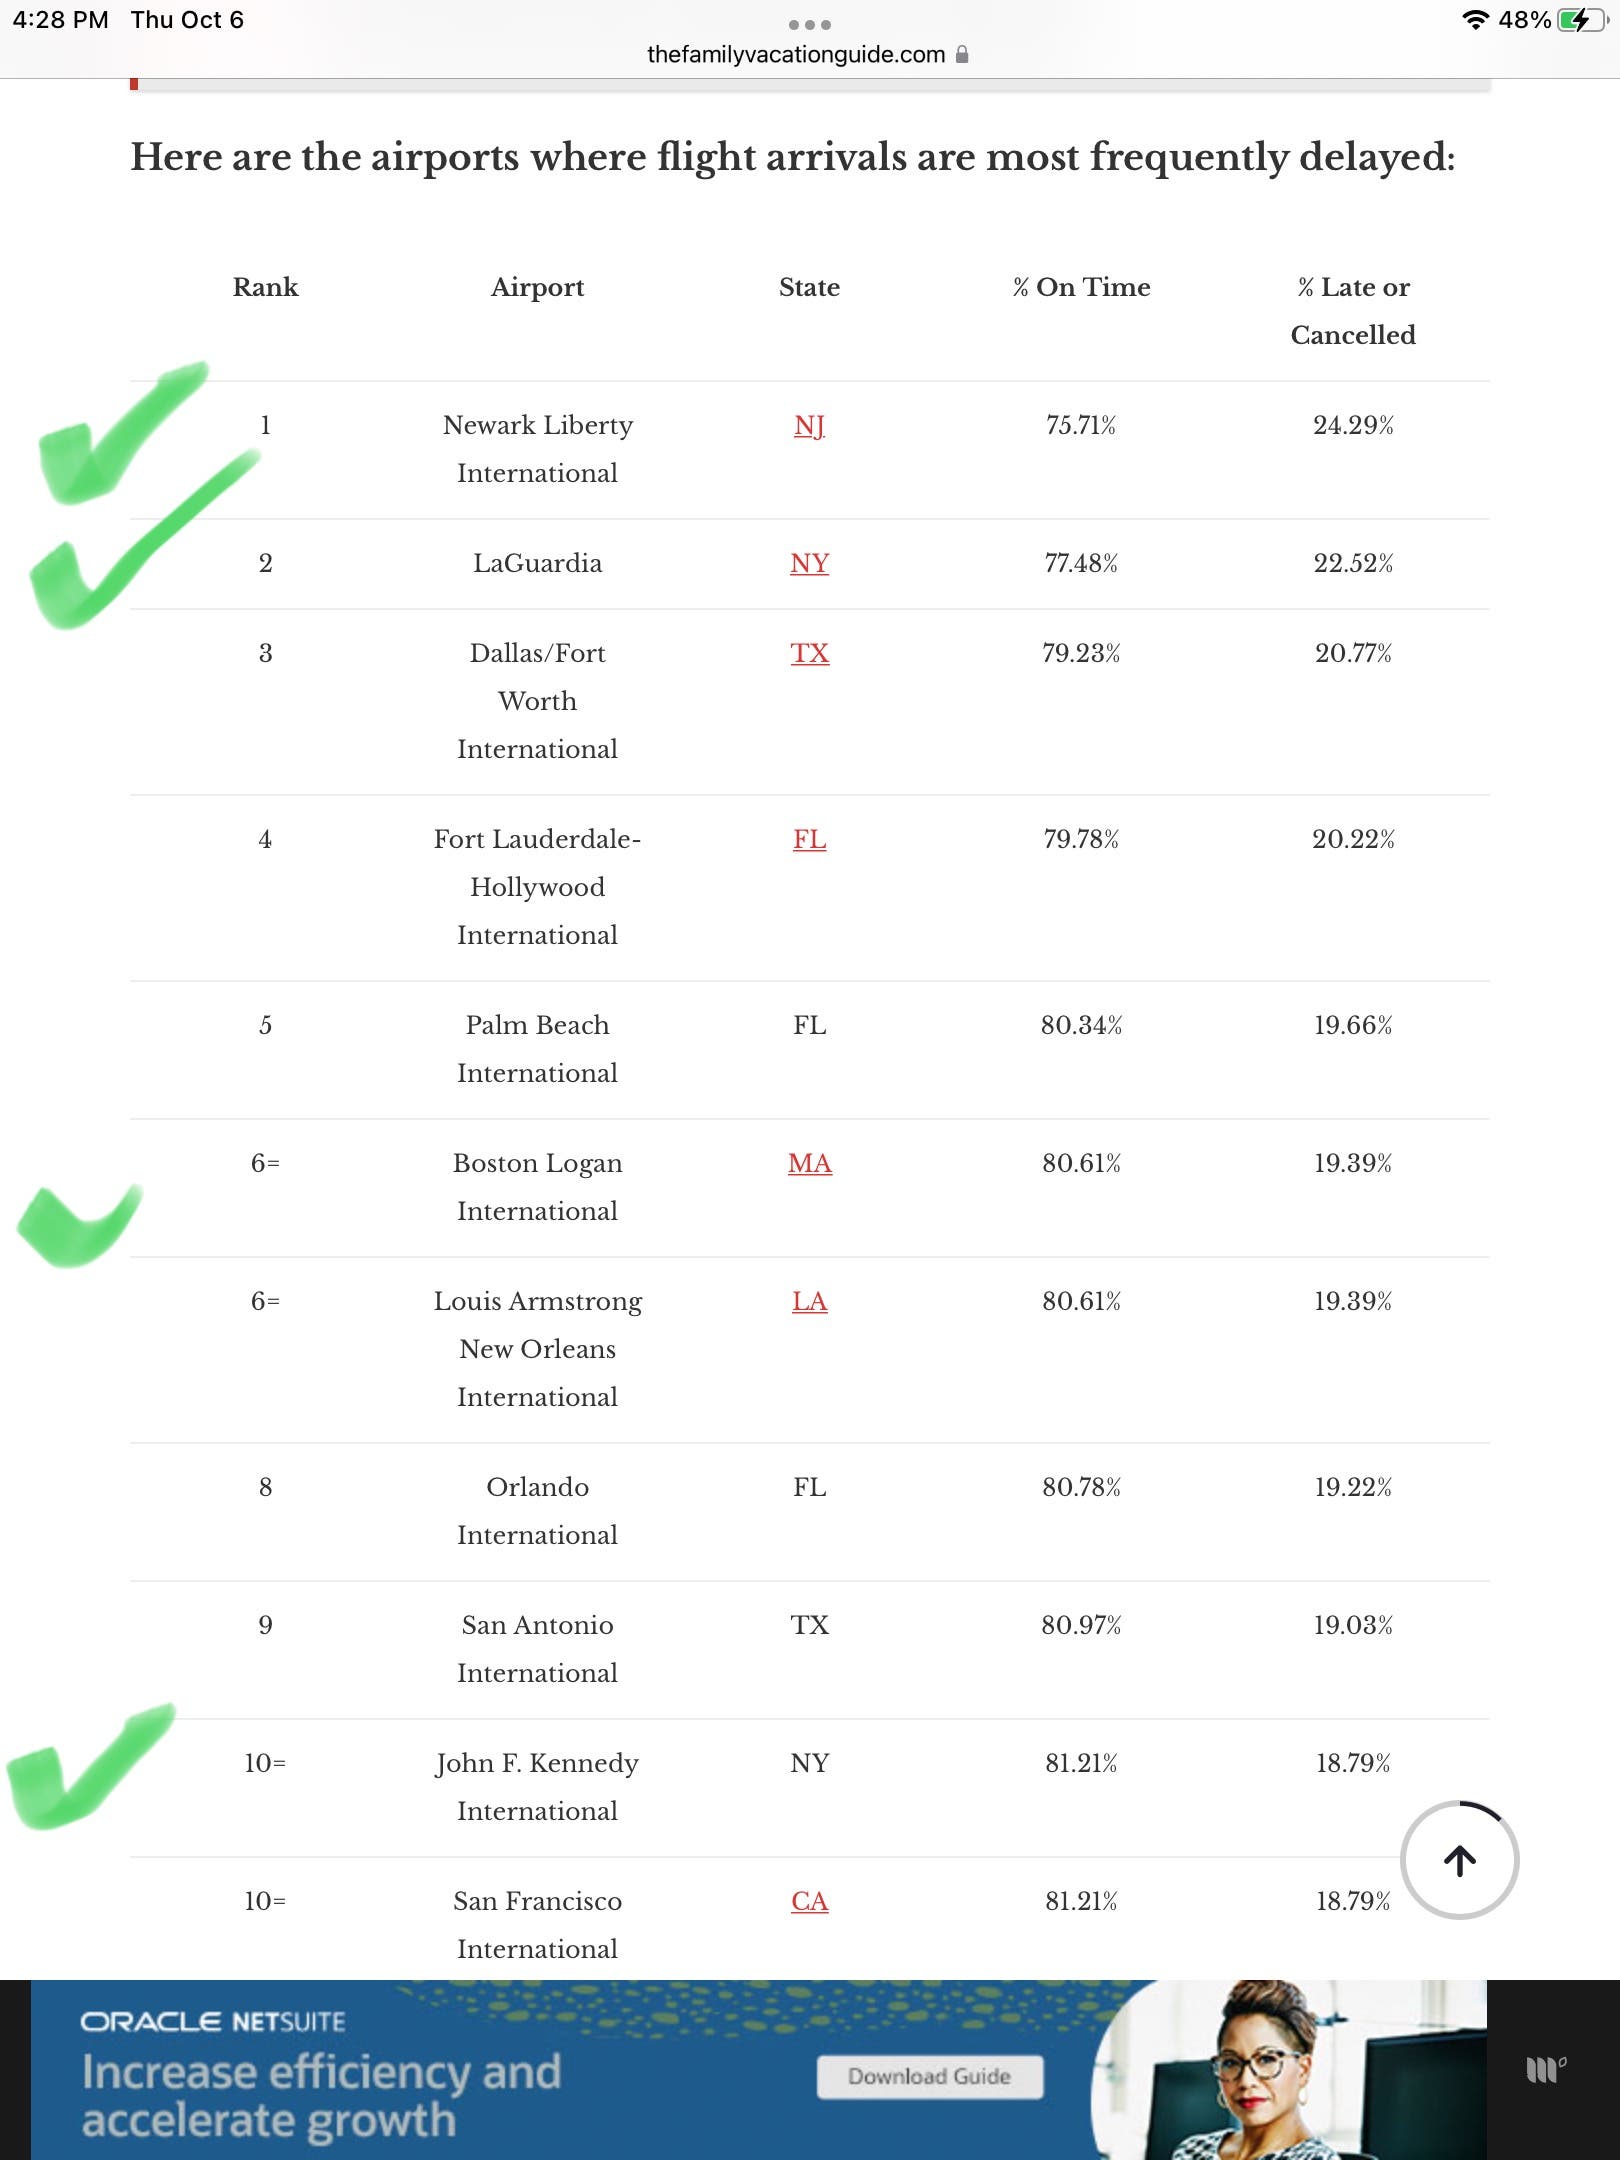Image resolution: width=1620 pixels, height=2160 pixels.
Task: Tap the Oracle NetSuite logo
Action: [x=212, y=2021]
